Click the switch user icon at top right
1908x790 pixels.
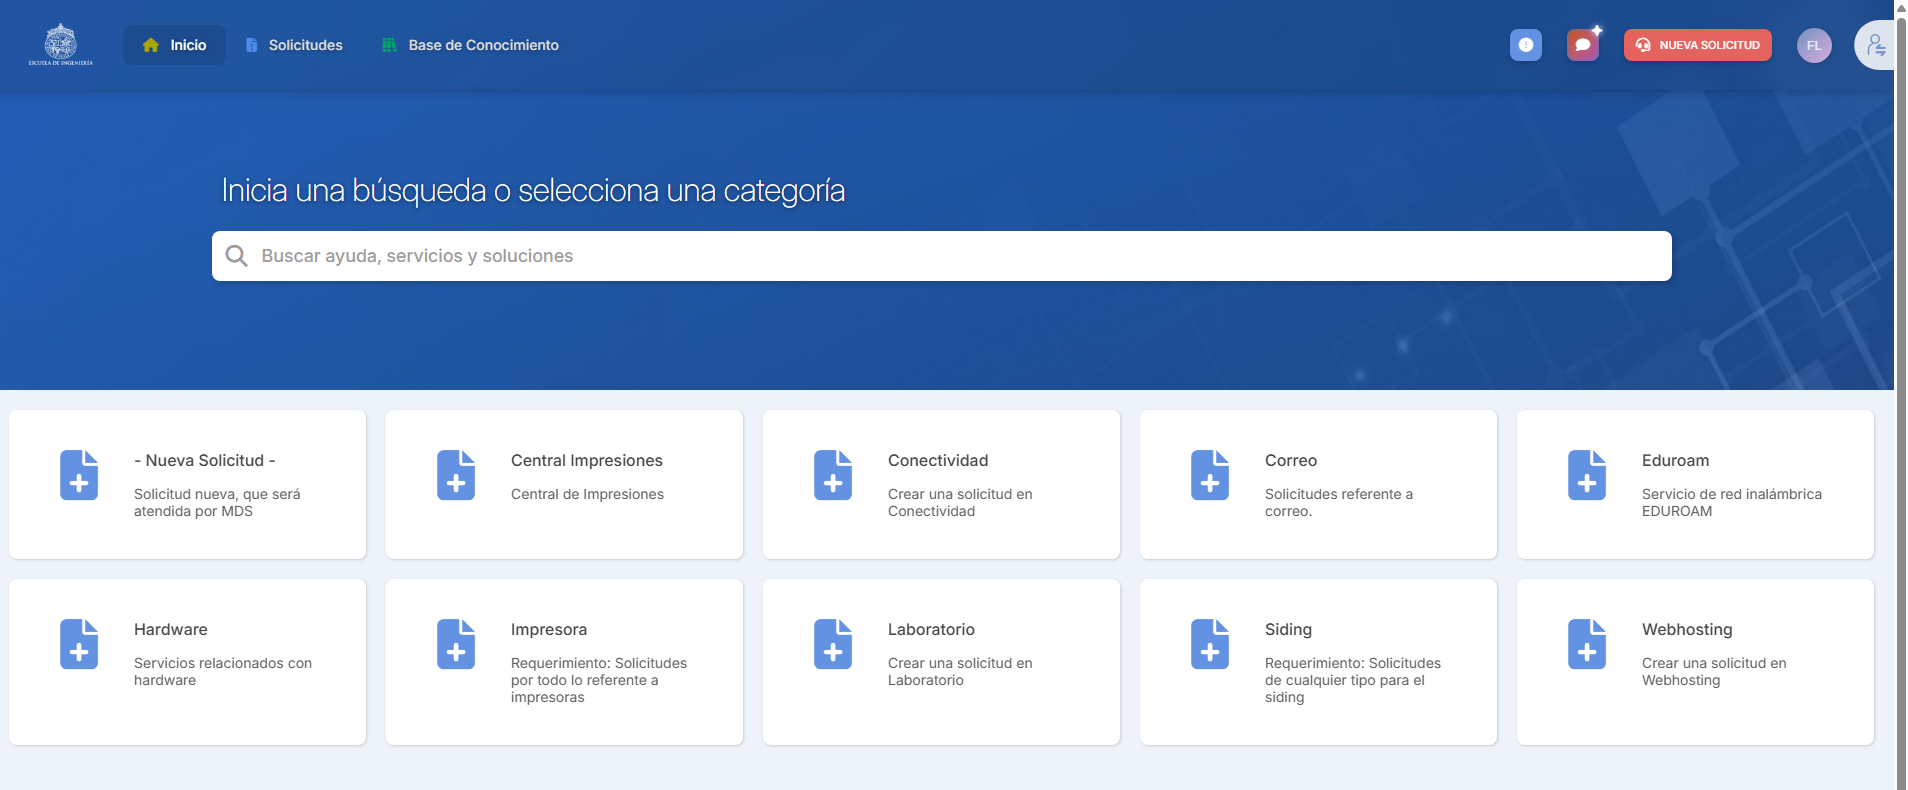[1875, 46]
